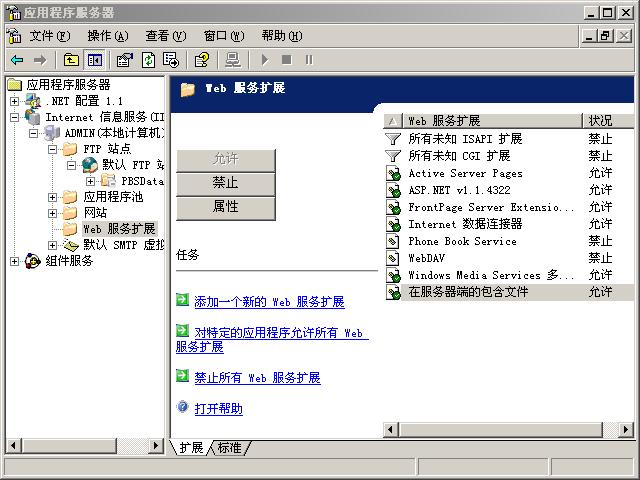The image size is (640, 480).
Task: Click the Start item play icon
Action: coord(264,60)
